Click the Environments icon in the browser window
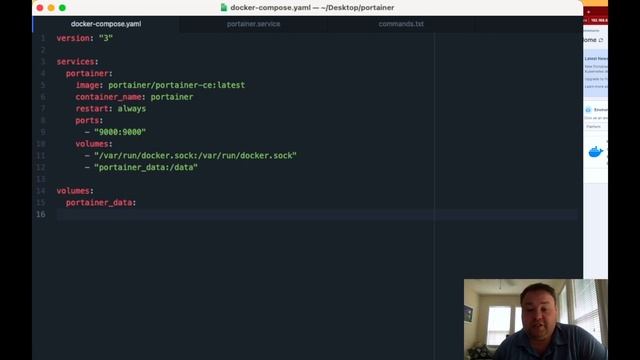 point(588,110)
